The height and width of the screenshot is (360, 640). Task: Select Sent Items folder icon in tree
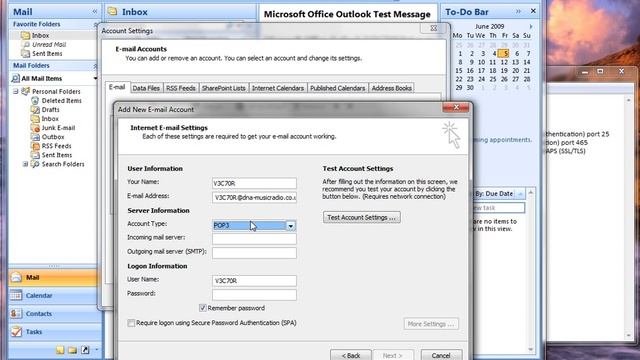35,155
